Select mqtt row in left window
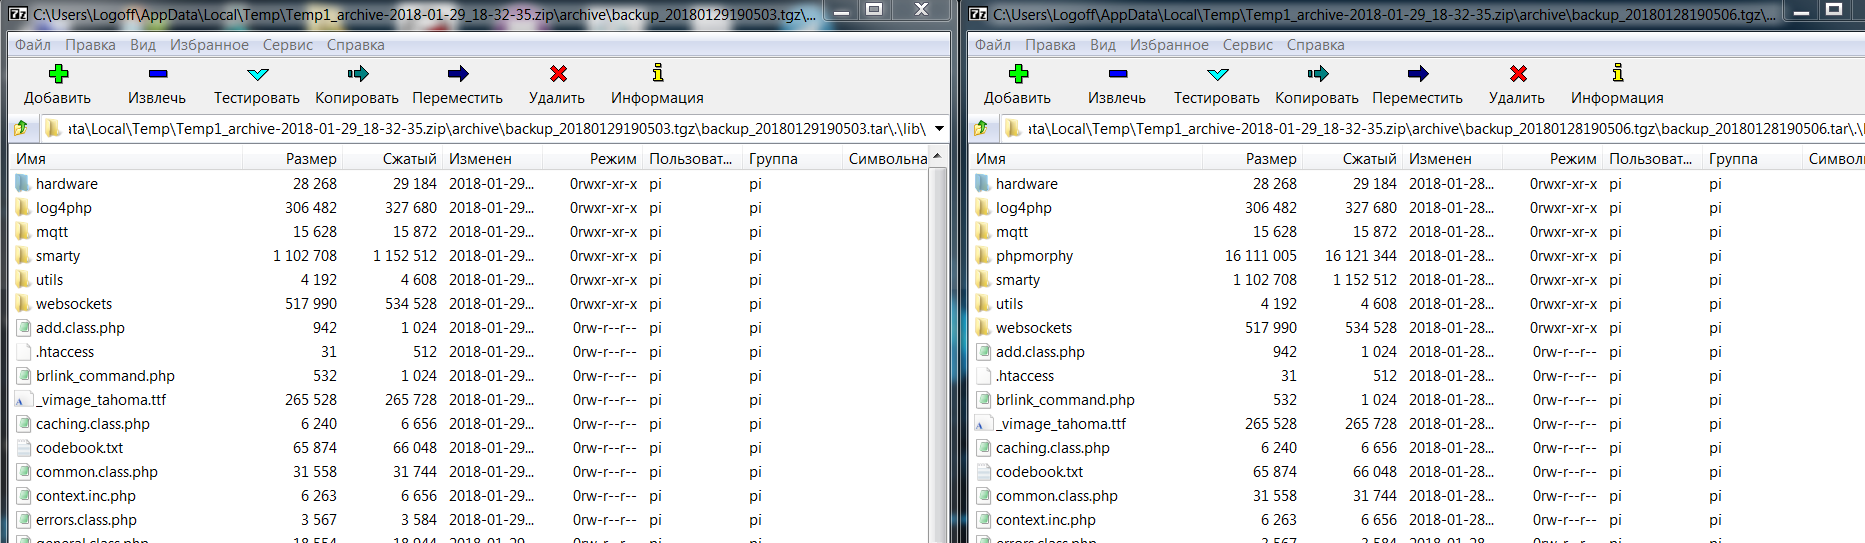This screenshot has width=1865, height=543. coord(470,231)
